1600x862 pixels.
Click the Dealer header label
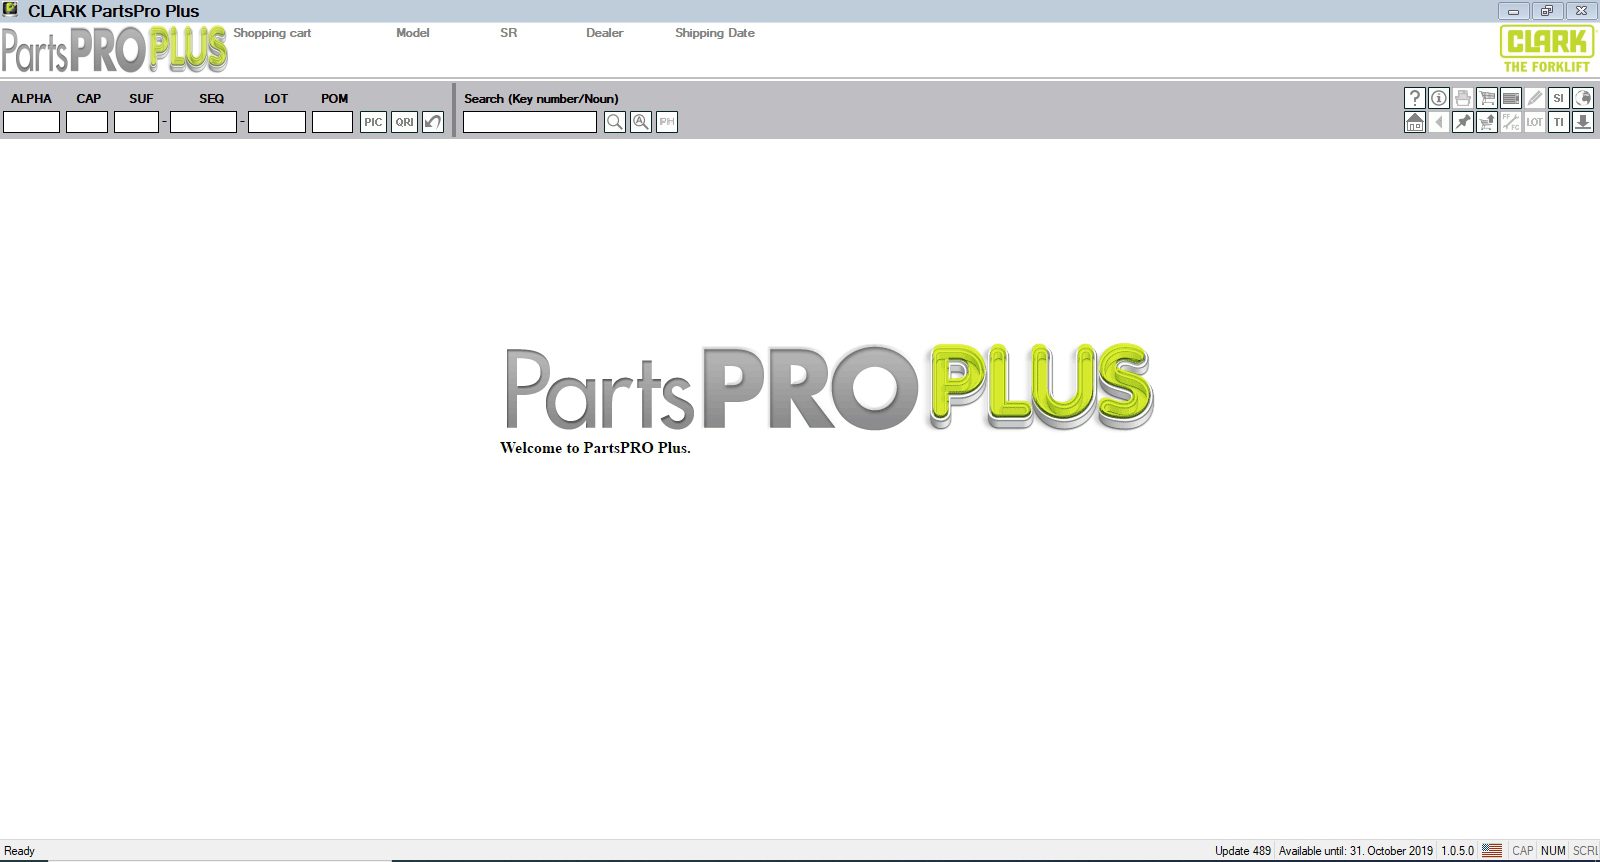click(605, 33)
